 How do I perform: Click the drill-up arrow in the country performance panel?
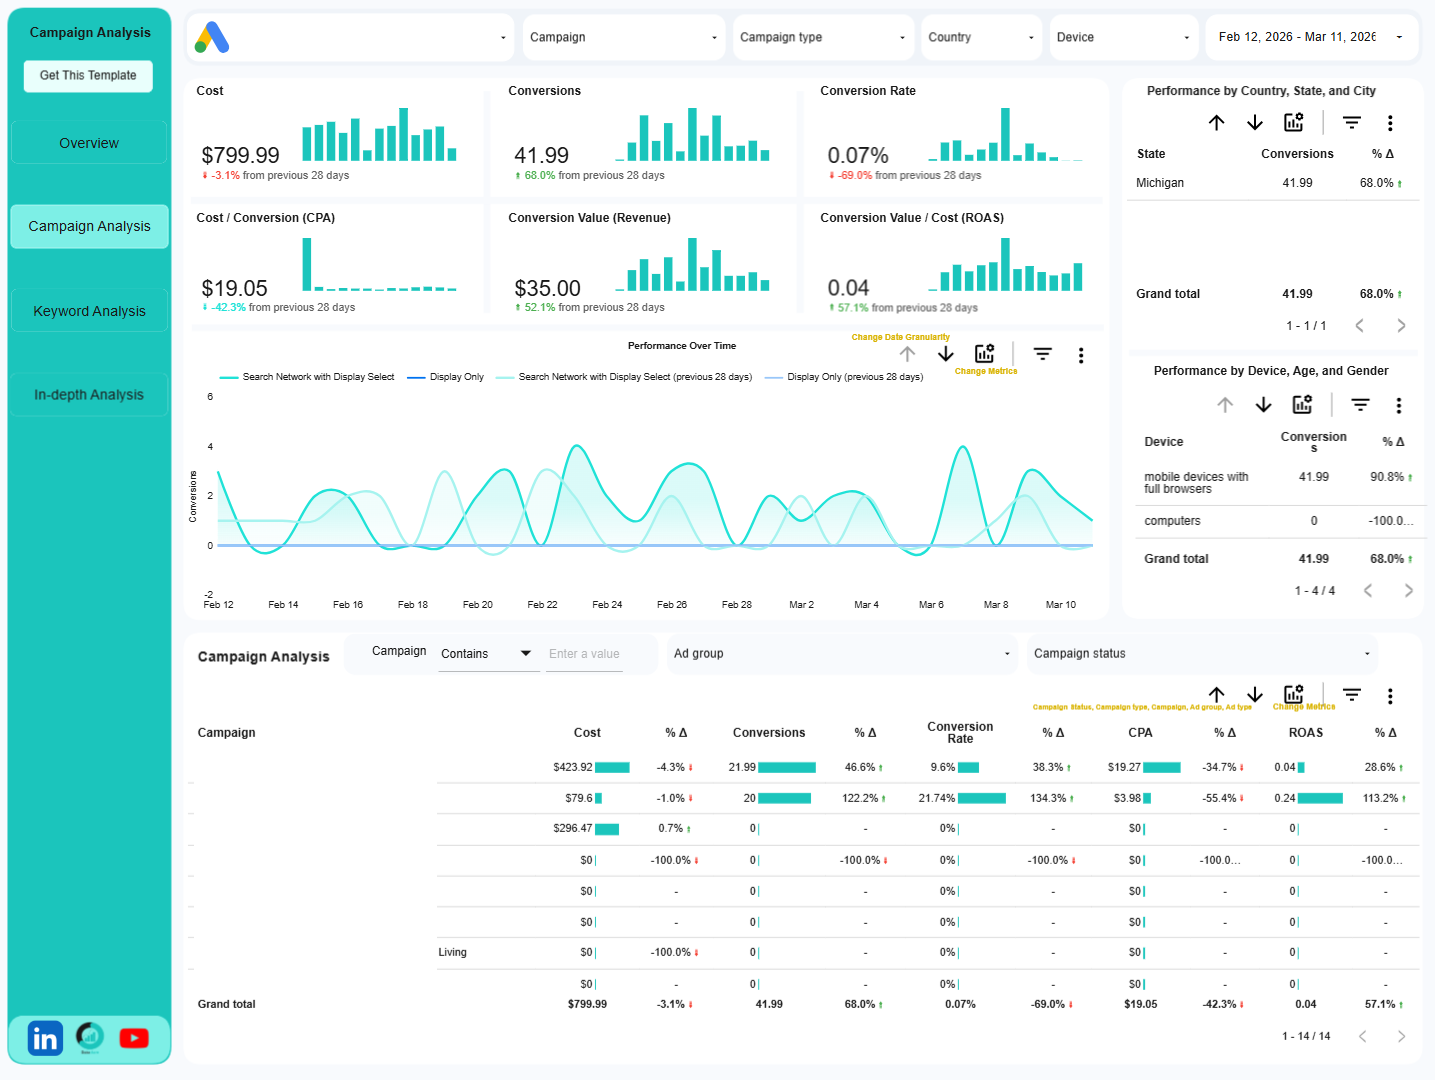(x=1216, y=122)
